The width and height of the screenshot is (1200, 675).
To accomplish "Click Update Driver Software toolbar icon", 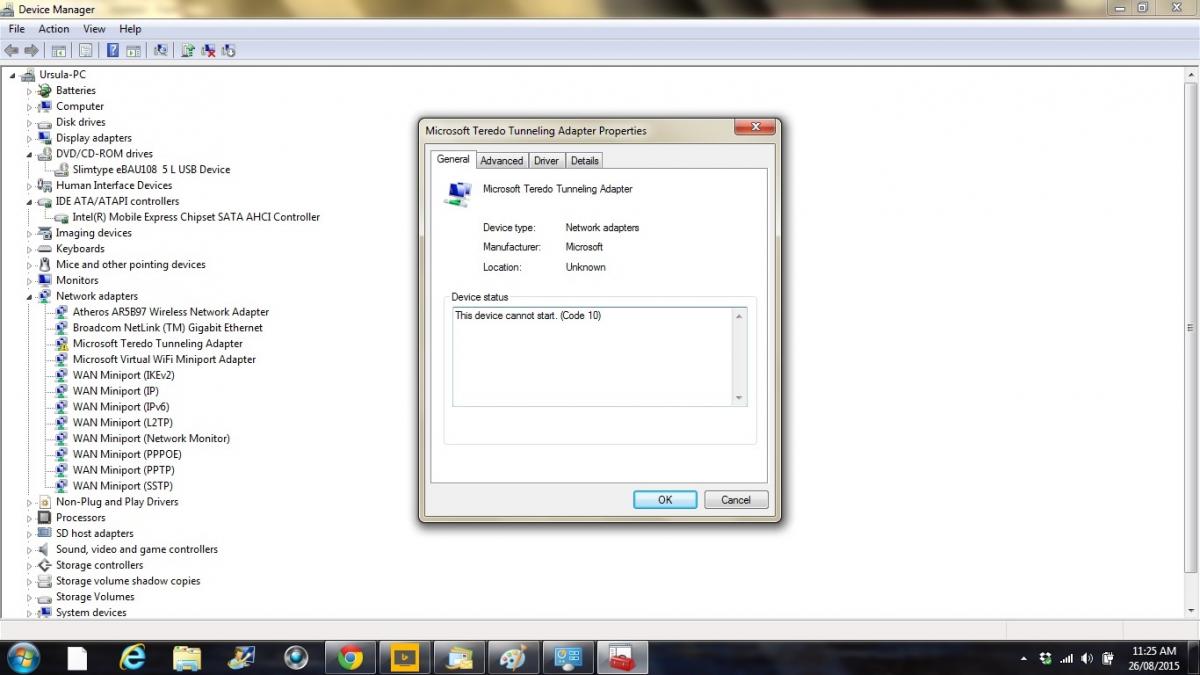I will (187, 50).
